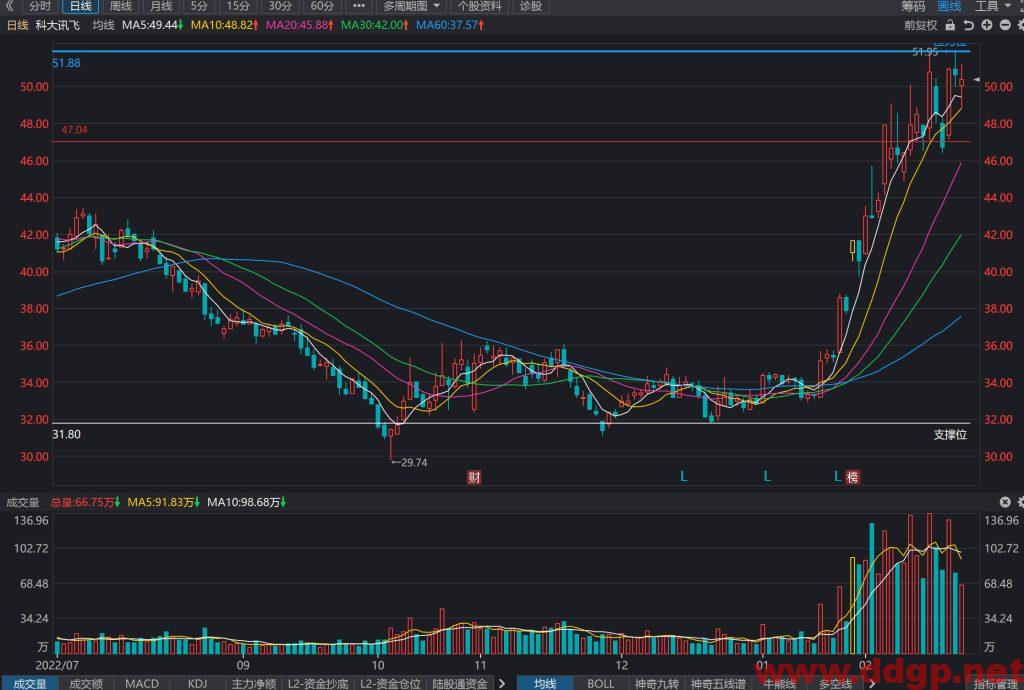Select the 均线 main-chart indicator tab
Screen dimensions: 1024x690
coord(545,683)
